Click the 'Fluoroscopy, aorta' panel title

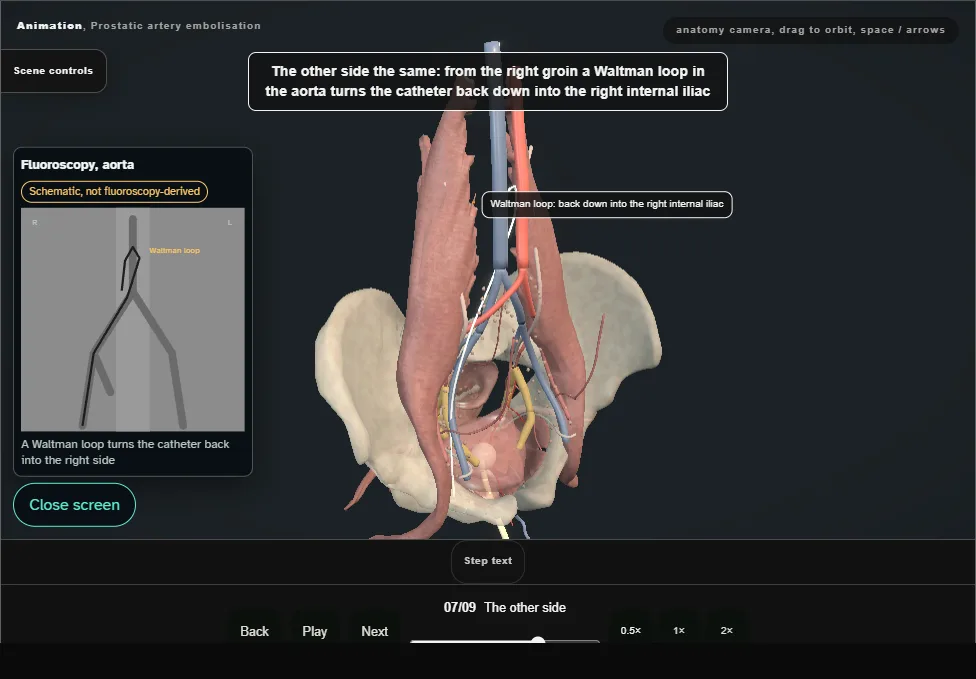(77, 165)
